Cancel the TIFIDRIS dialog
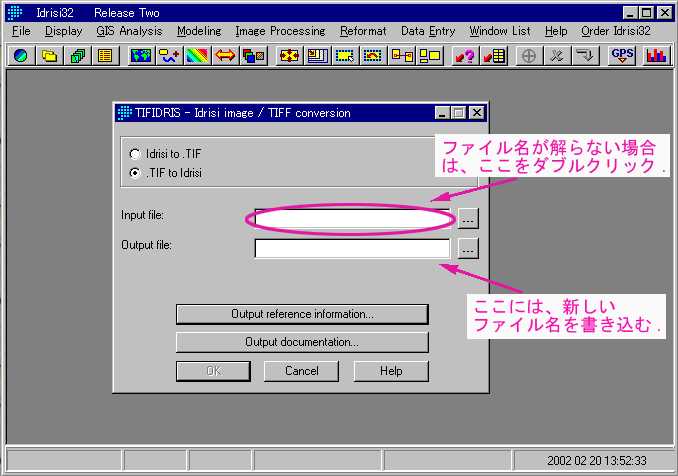 coord(301,371)
